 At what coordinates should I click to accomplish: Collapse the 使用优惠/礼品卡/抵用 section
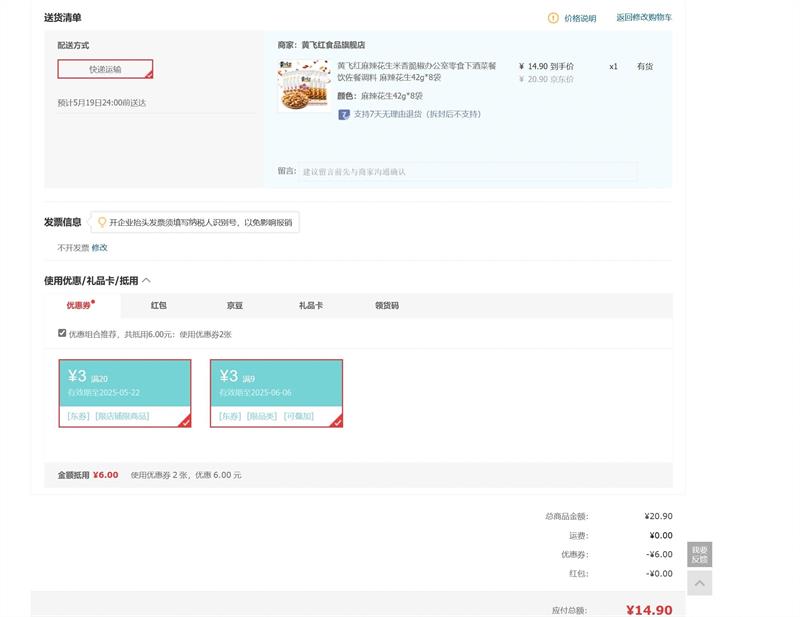[x=147, y=281]
